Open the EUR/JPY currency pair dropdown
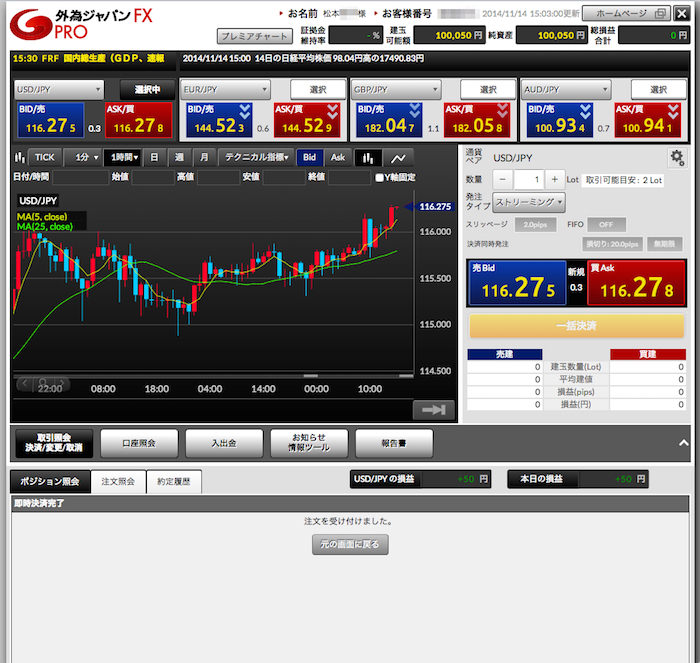The height and width of the screenshot is (663, 700). tap(226, 89)
